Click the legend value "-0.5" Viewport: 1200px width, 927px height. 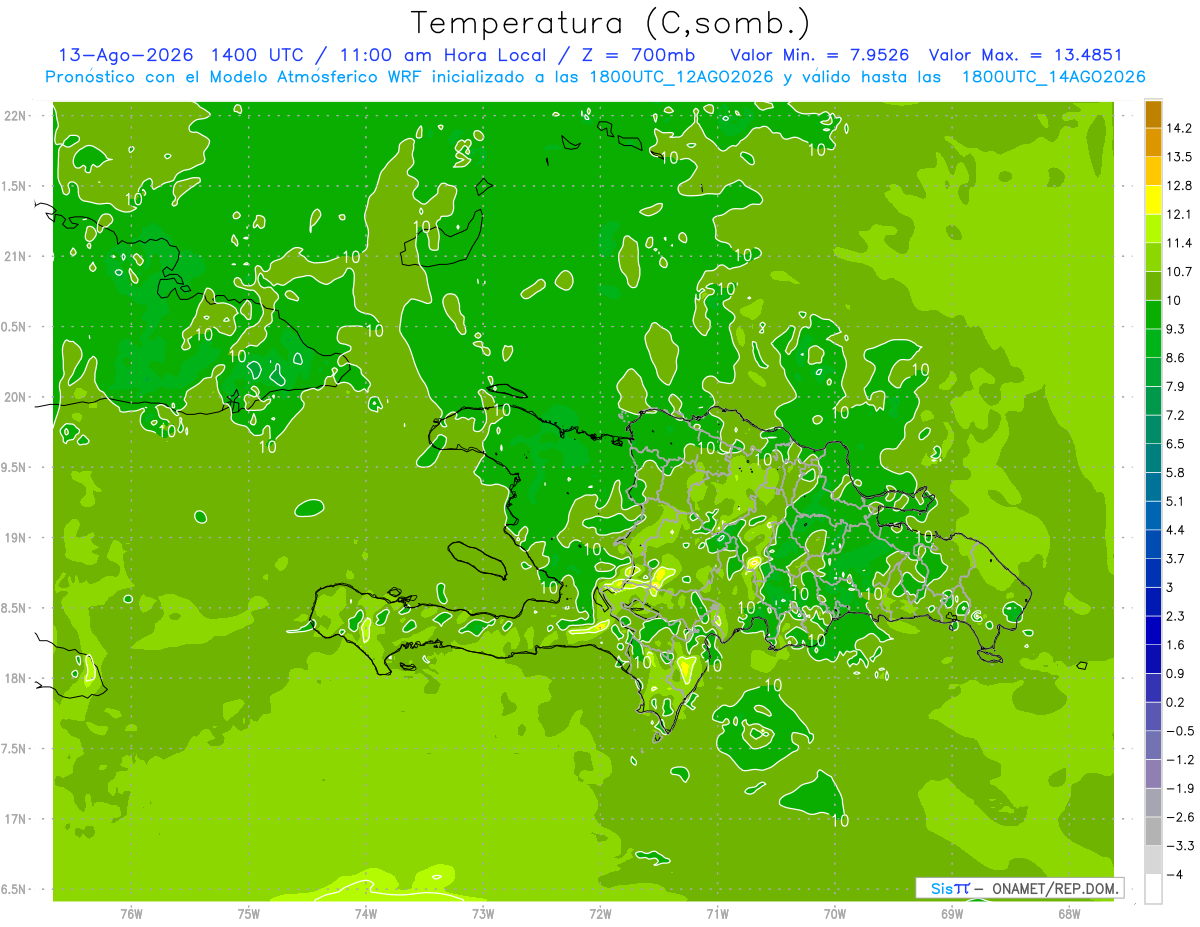[x=1180, y=731]
